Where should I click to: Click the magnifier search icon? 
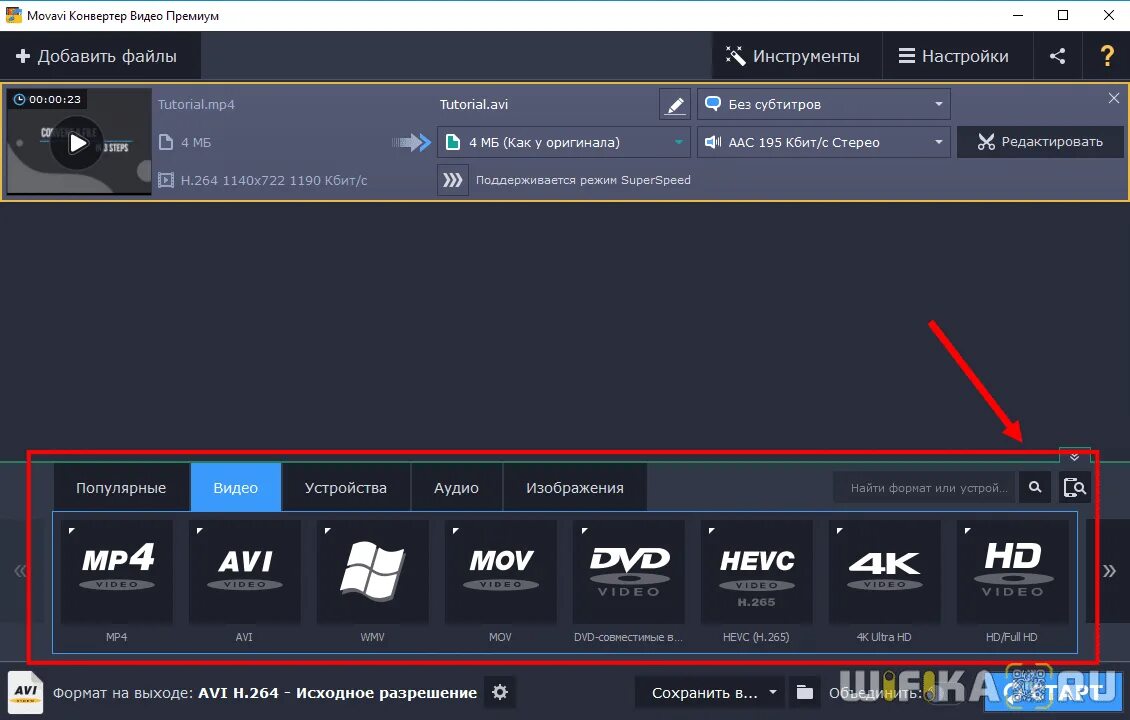click(x=1035, y=488)
